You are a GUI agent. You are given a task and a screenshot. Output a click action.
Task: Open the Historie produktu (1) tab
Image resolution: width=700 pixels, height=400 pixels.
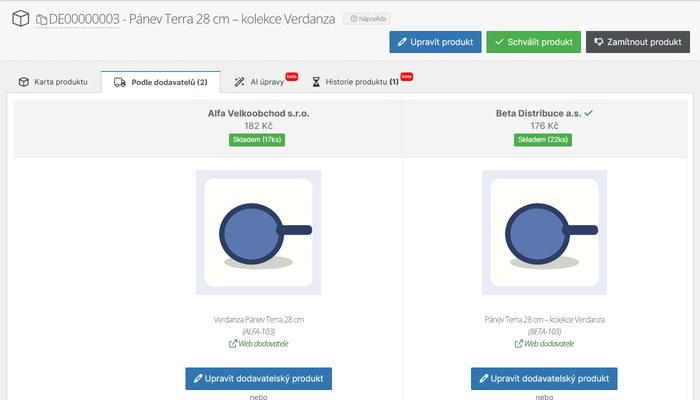(x=355, y=82)
